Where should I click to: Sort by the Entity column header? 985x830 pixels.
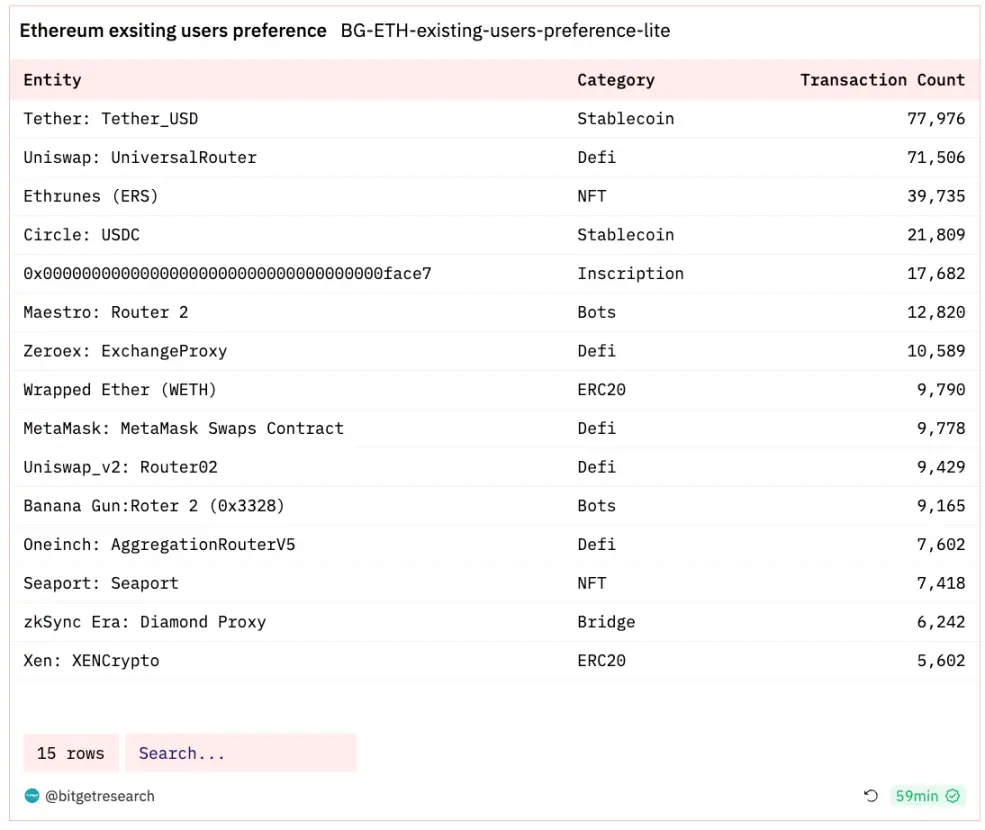click(x=52, y=80)
